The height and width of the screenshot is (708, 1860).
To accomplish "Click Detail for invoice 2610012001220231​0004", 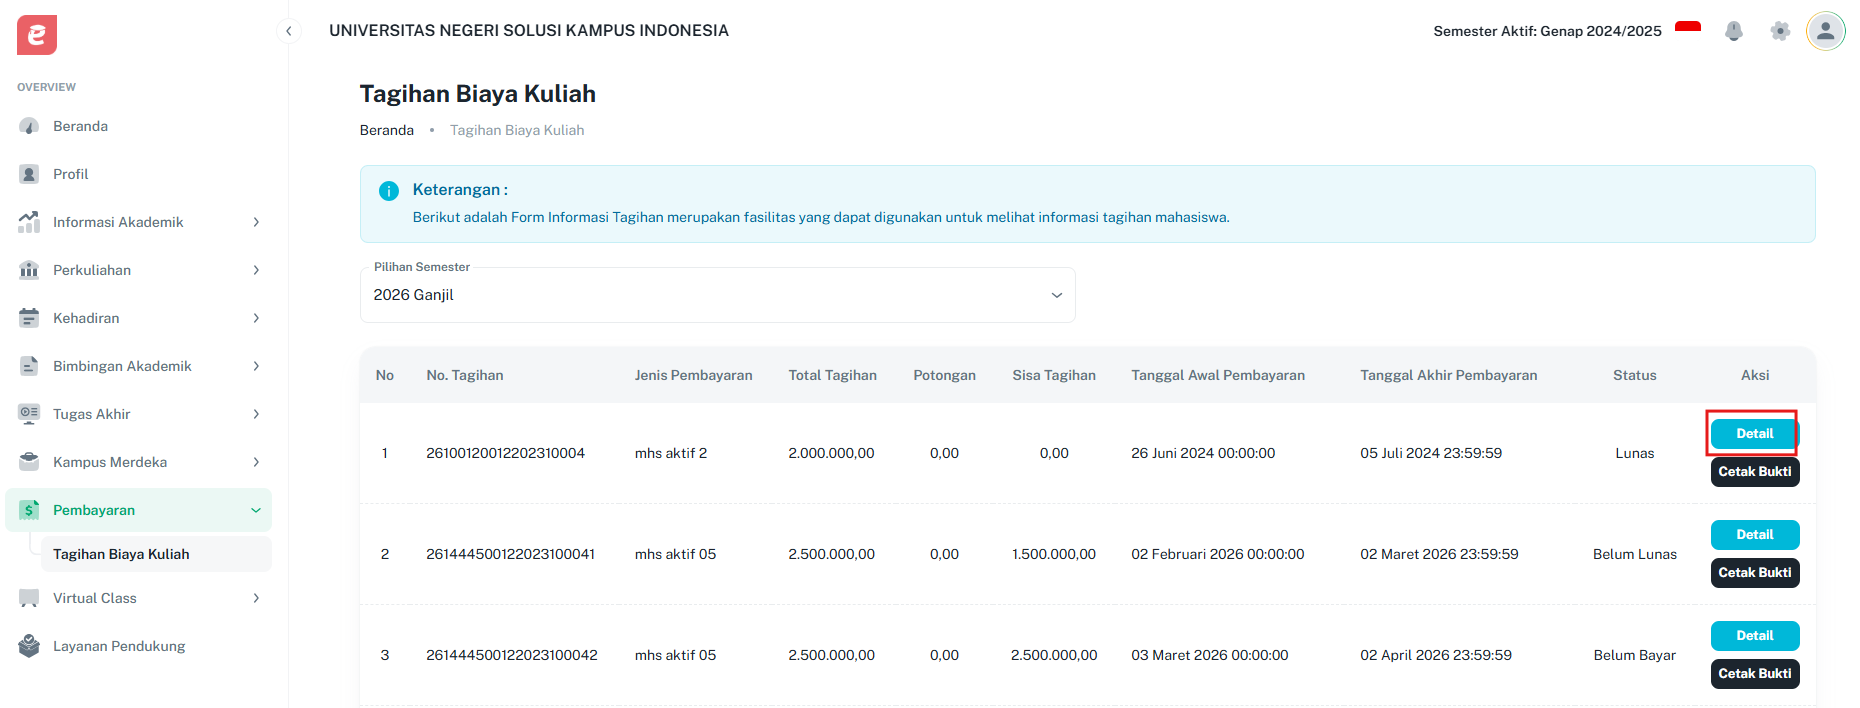I will point(1754,434).
